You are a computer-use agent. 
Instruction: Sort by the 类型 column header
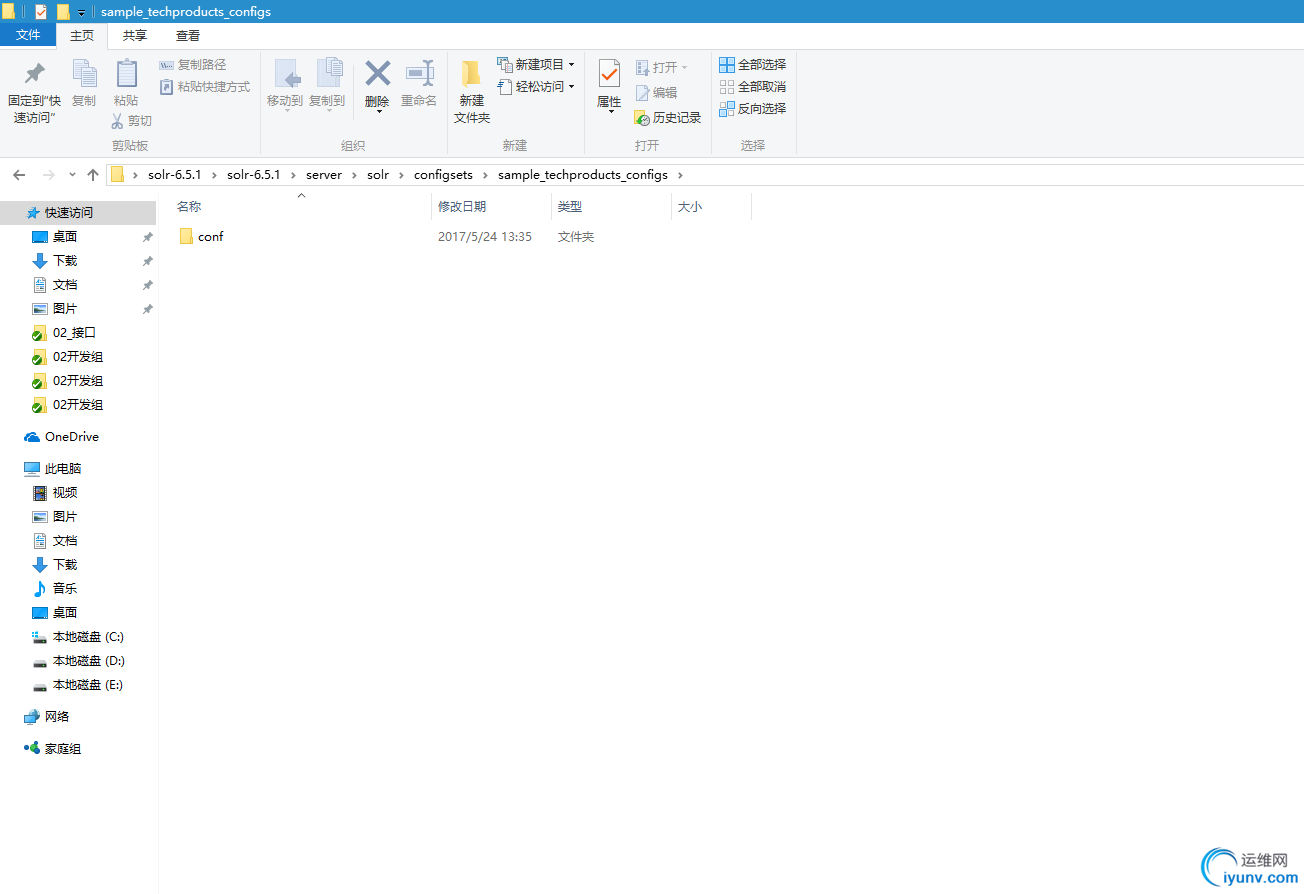570,207
